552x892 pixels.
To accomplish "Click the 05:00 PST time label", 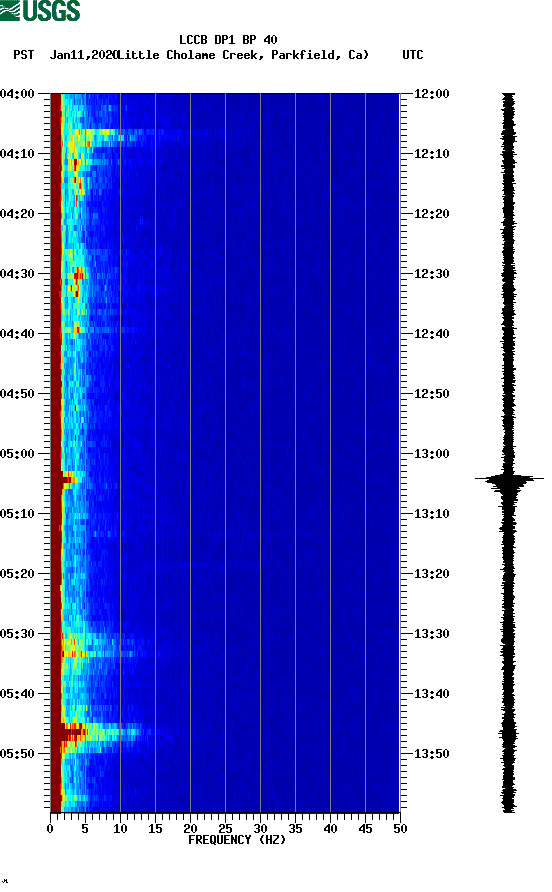I will coord(17,454).
